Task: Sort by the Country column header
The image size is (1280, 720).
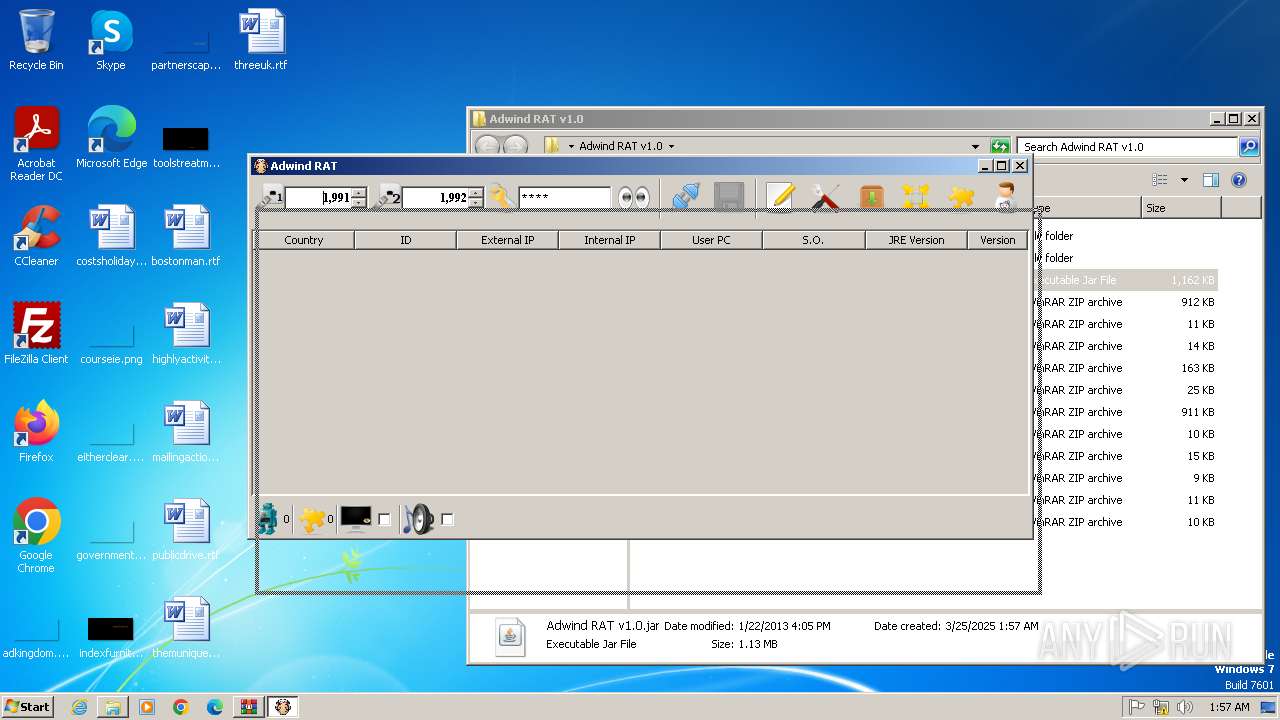Action: click(304, 240)
